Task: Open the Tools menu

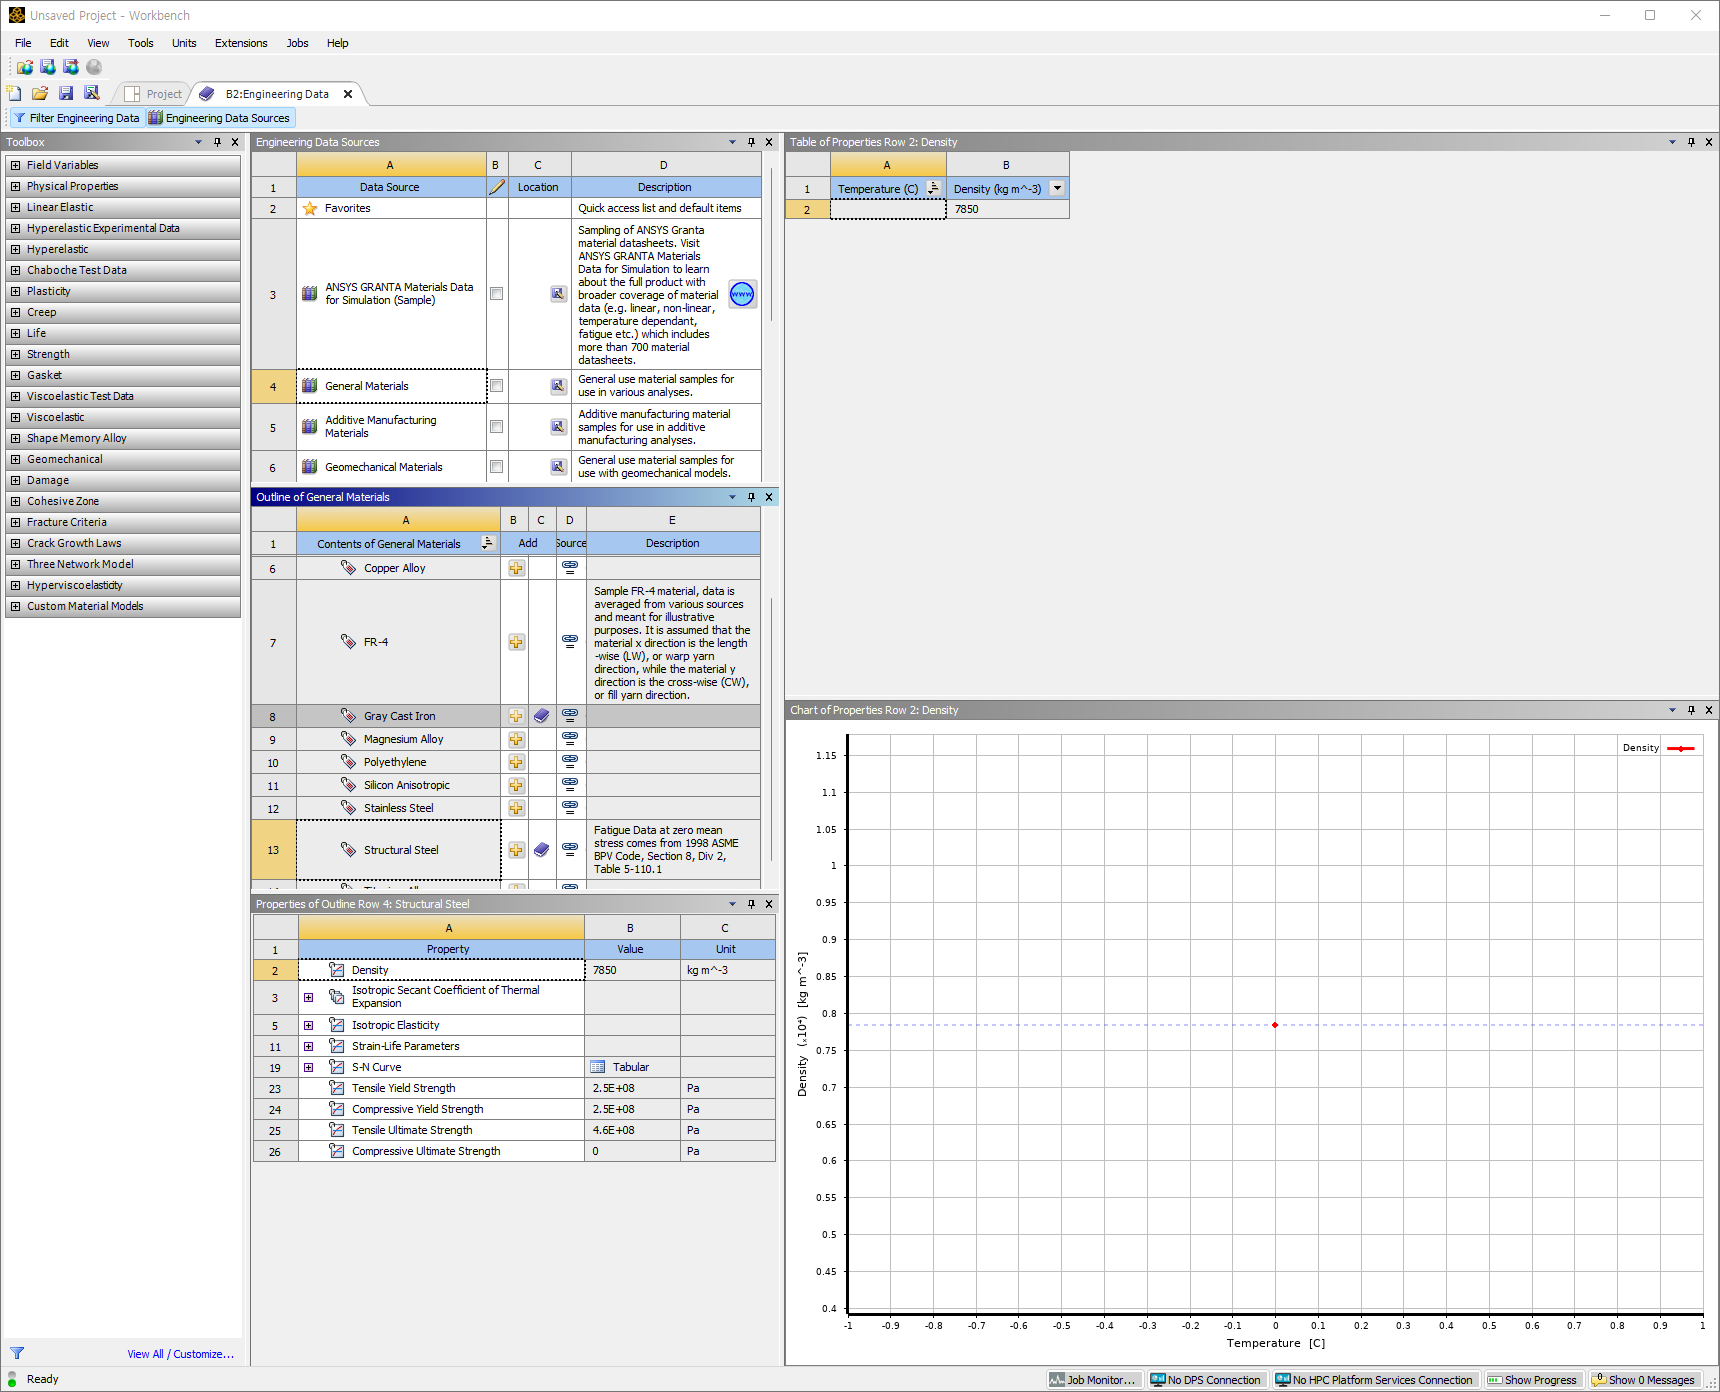Action: pyautogui.click(x=141, y=43)
